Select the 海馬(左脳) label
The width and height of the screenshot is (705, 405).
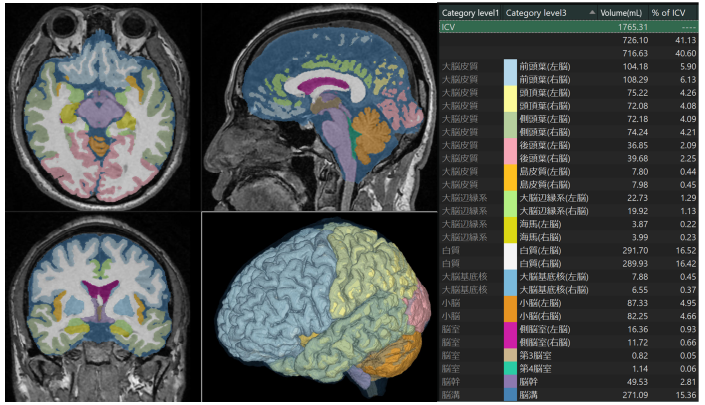pos(540,224)
